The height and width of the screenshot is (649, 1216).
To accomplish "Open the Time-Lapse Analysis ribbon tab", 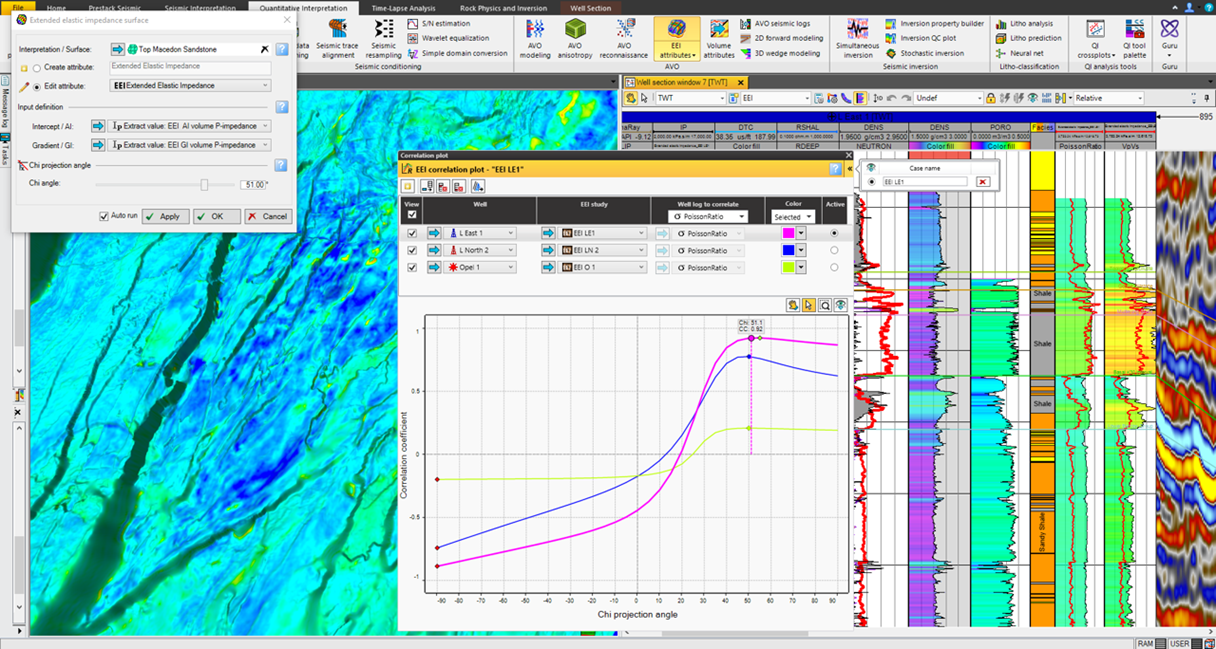I will click(x=406, y=7).
